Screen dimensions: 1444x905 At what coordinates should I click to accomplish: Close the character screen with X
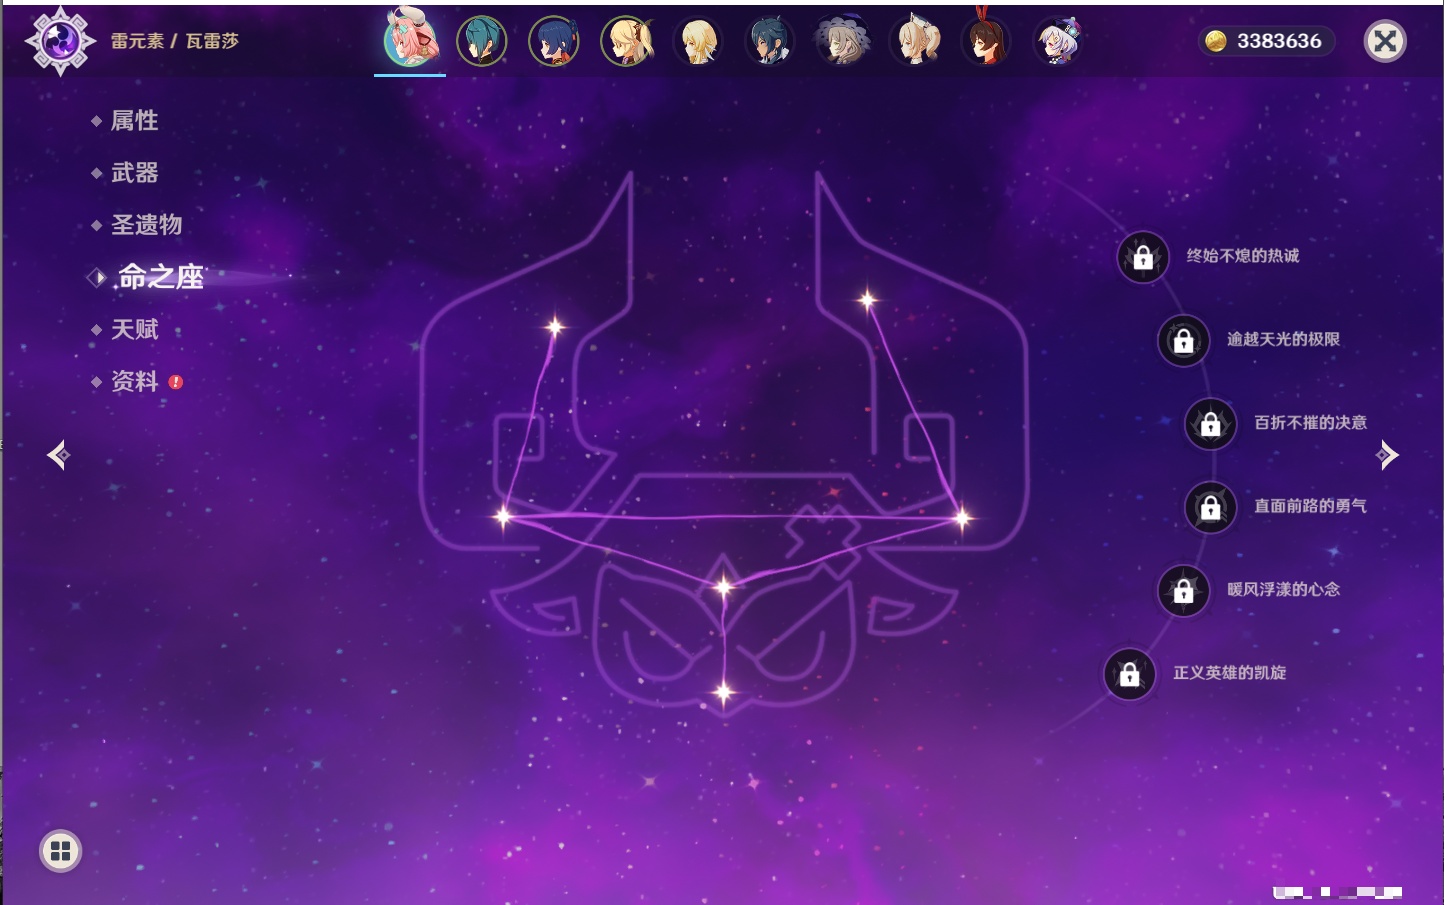coord(1386,41)
